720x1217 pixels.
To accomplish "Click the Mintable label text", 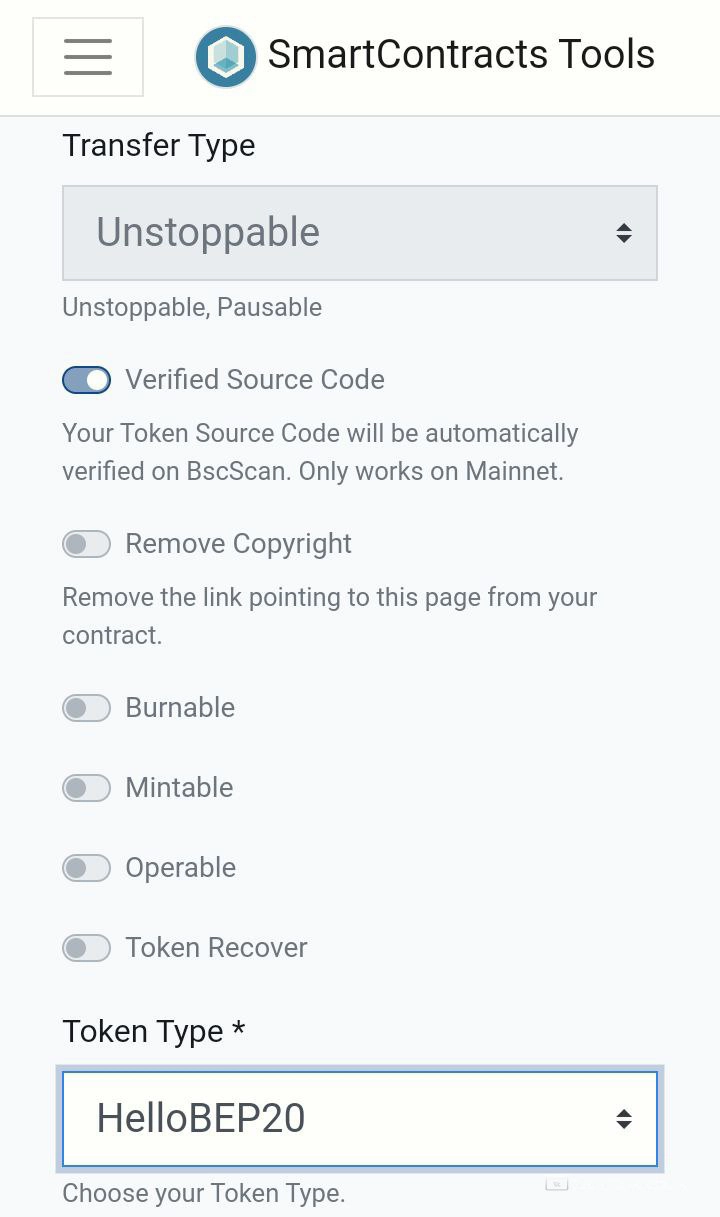I will [179, 788].
